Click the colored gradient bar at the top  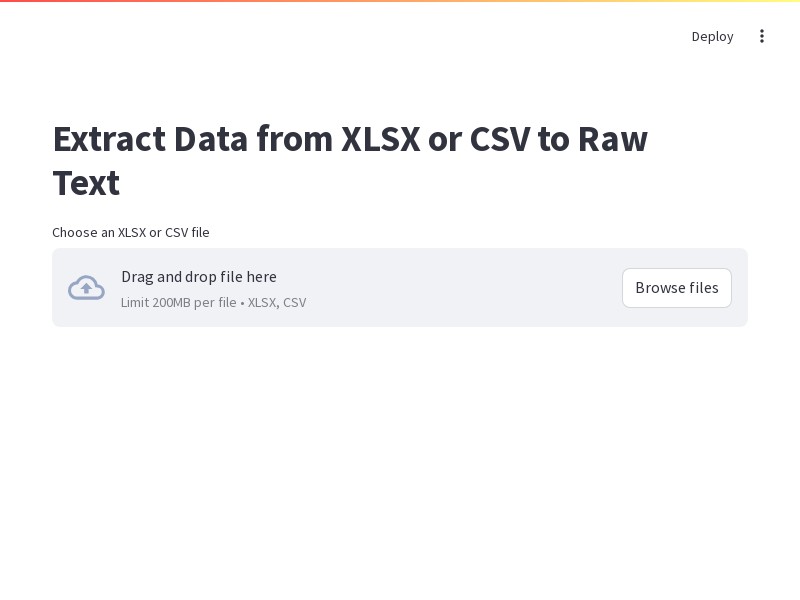point(400,1)
